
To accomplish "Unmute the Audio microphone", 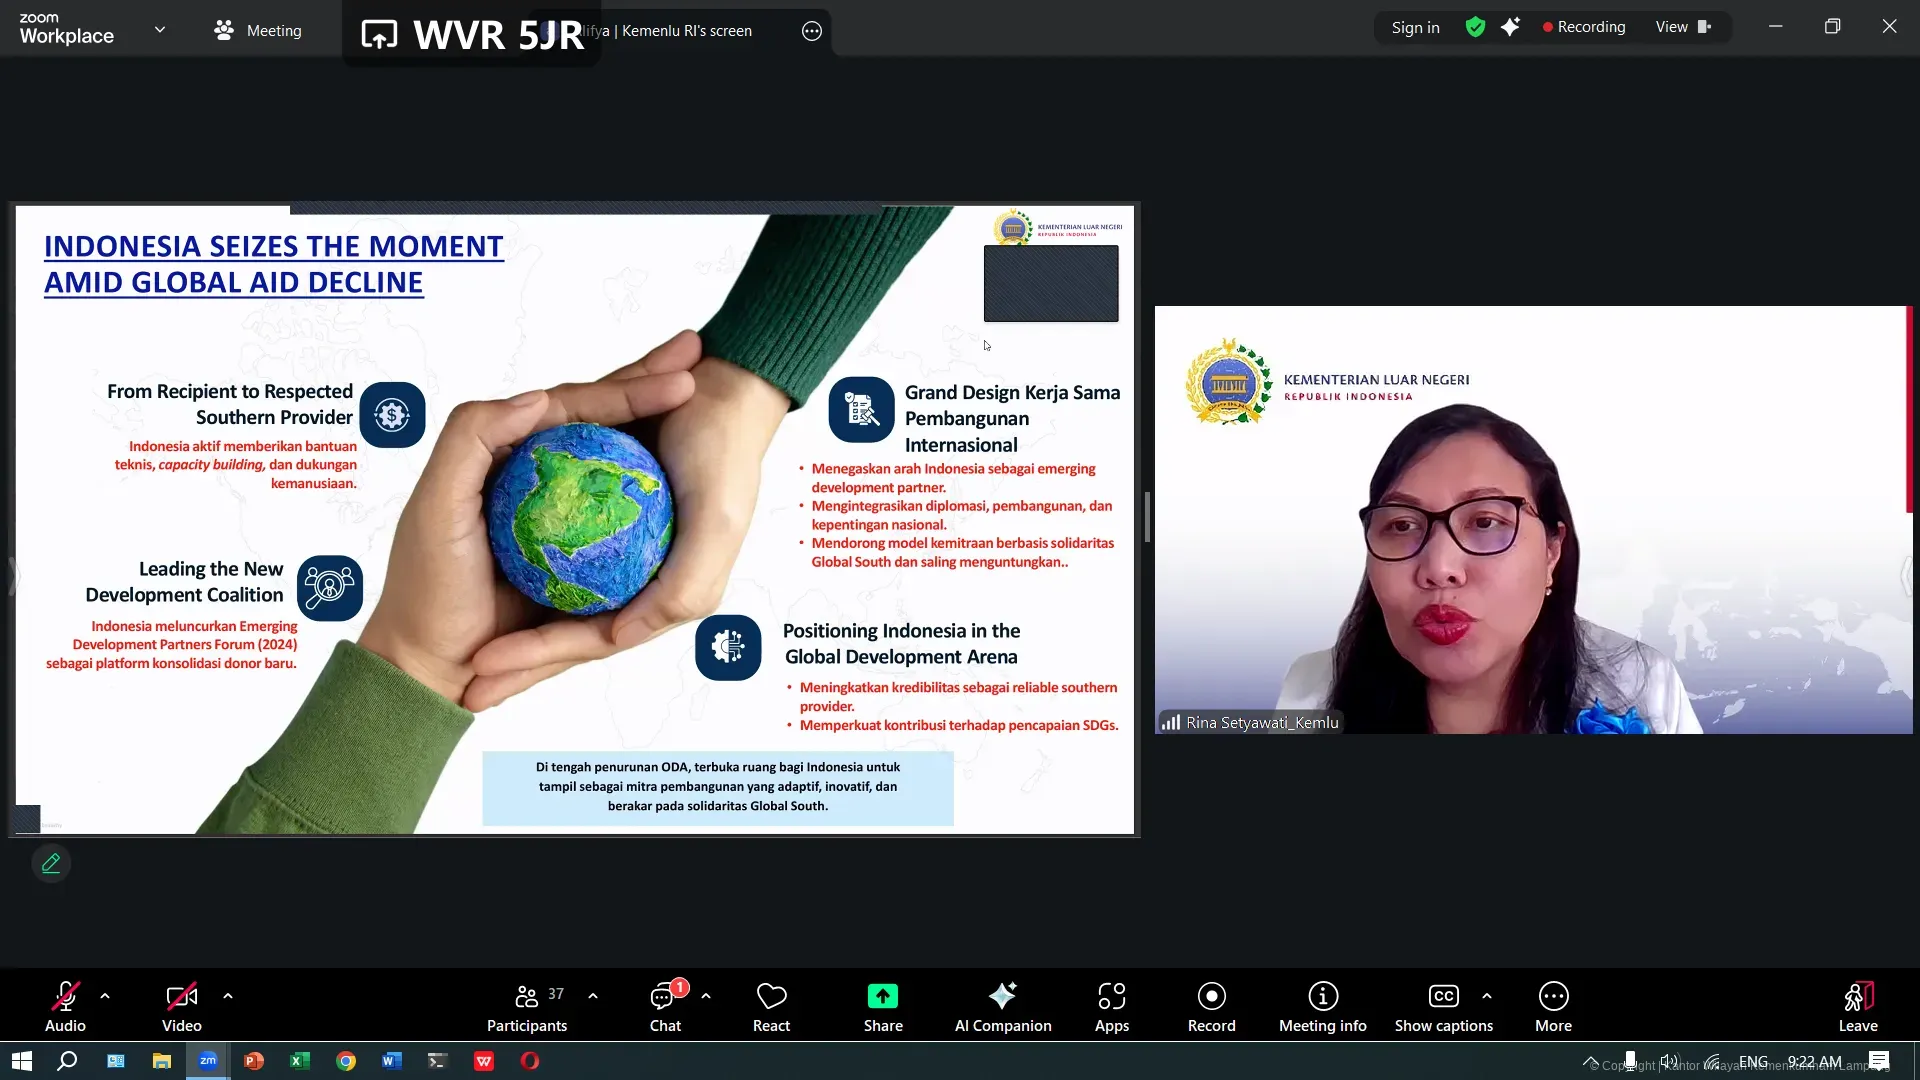I will coord(65,1006).
